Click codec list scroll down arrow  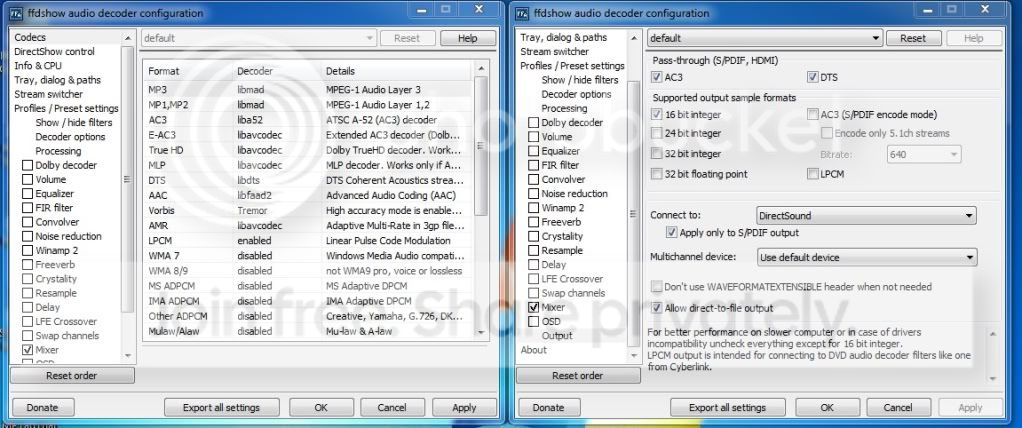pyautogui.click(x=481, y=332)
